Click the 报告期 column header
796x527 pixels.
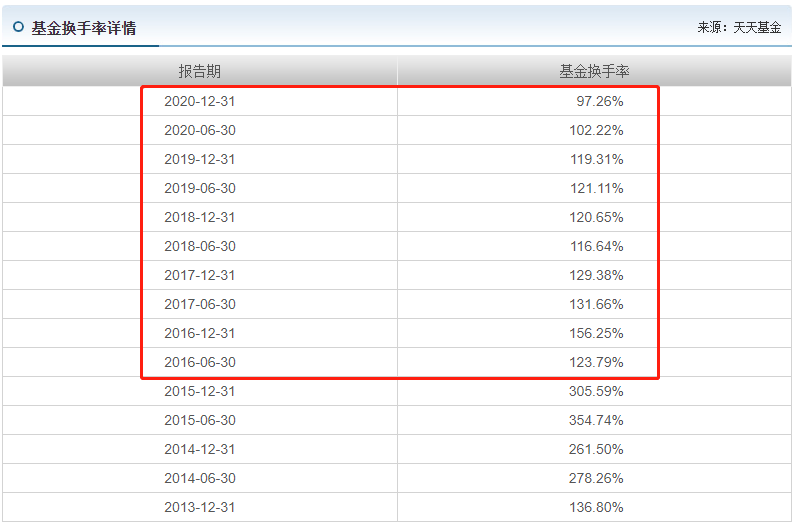[x=200, y=71]
